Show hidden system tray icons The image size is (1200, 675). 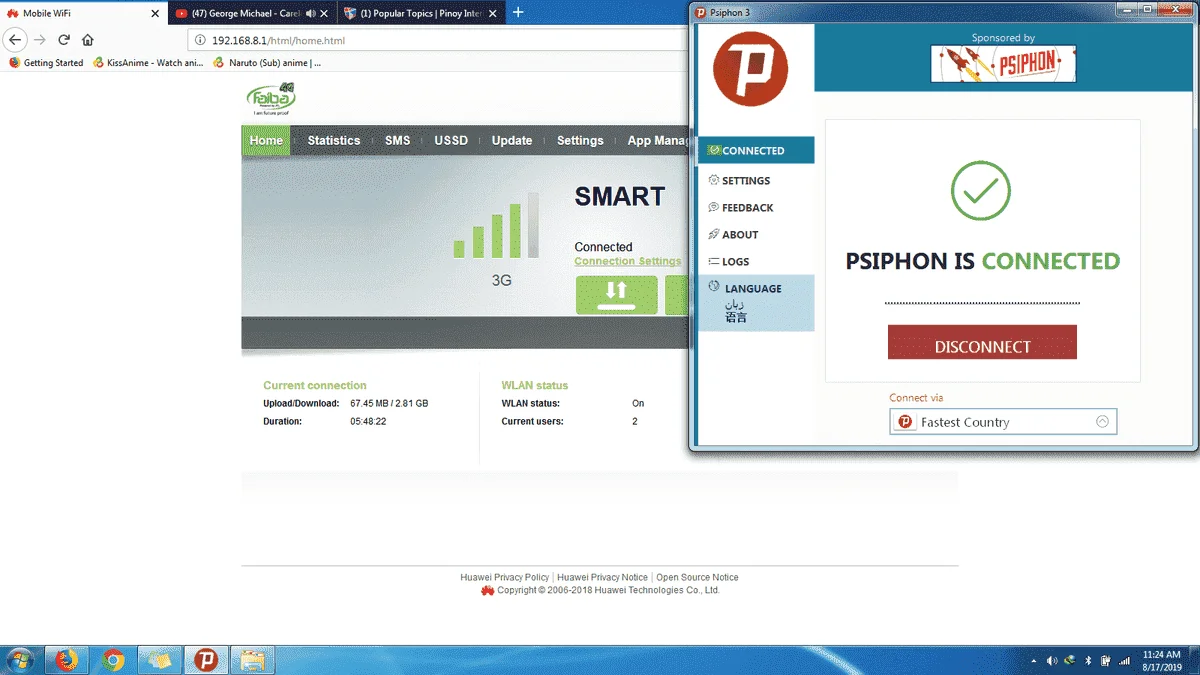coord(1034,661)
